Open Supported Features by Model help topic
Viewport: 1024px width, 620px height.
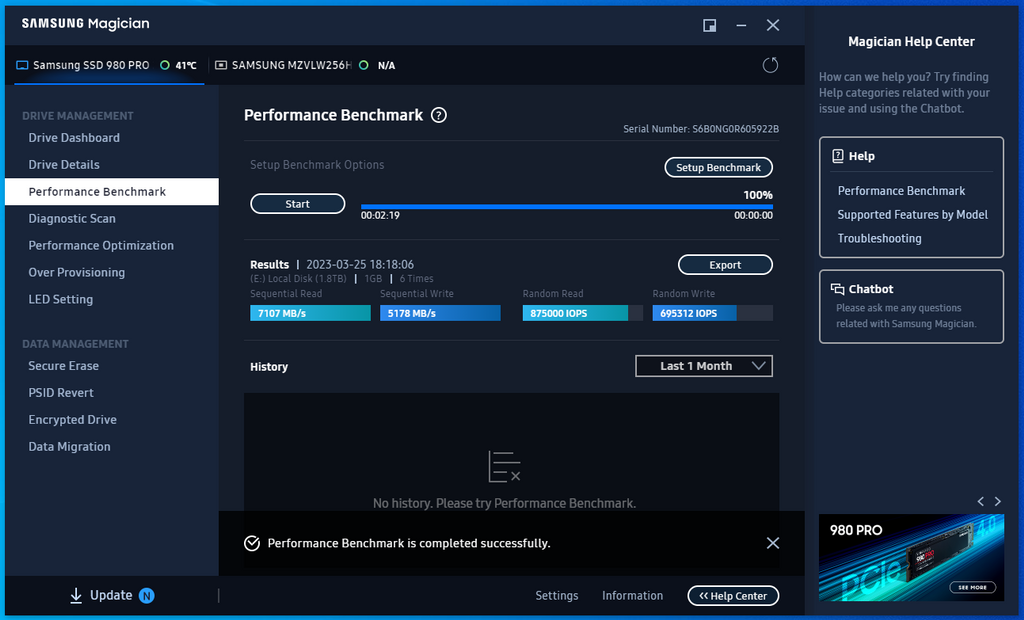point(912,215)
